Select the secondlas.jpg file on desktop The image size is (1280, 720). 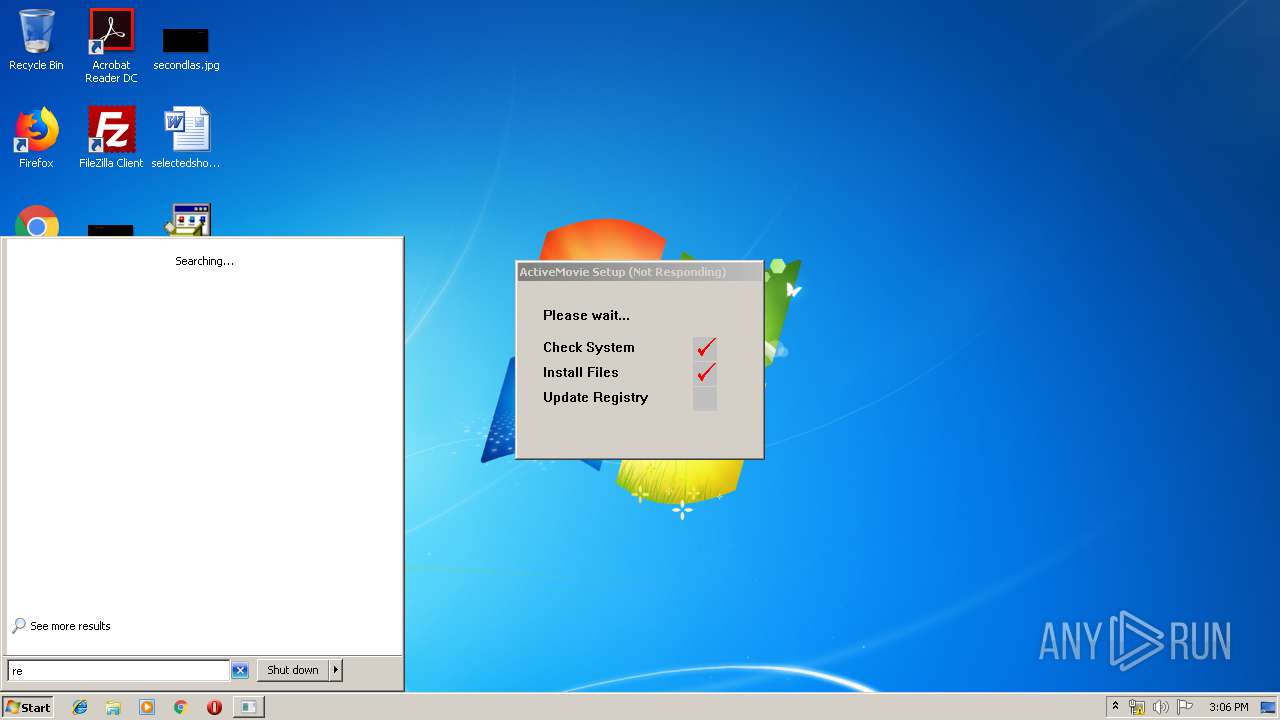(186, 48)
